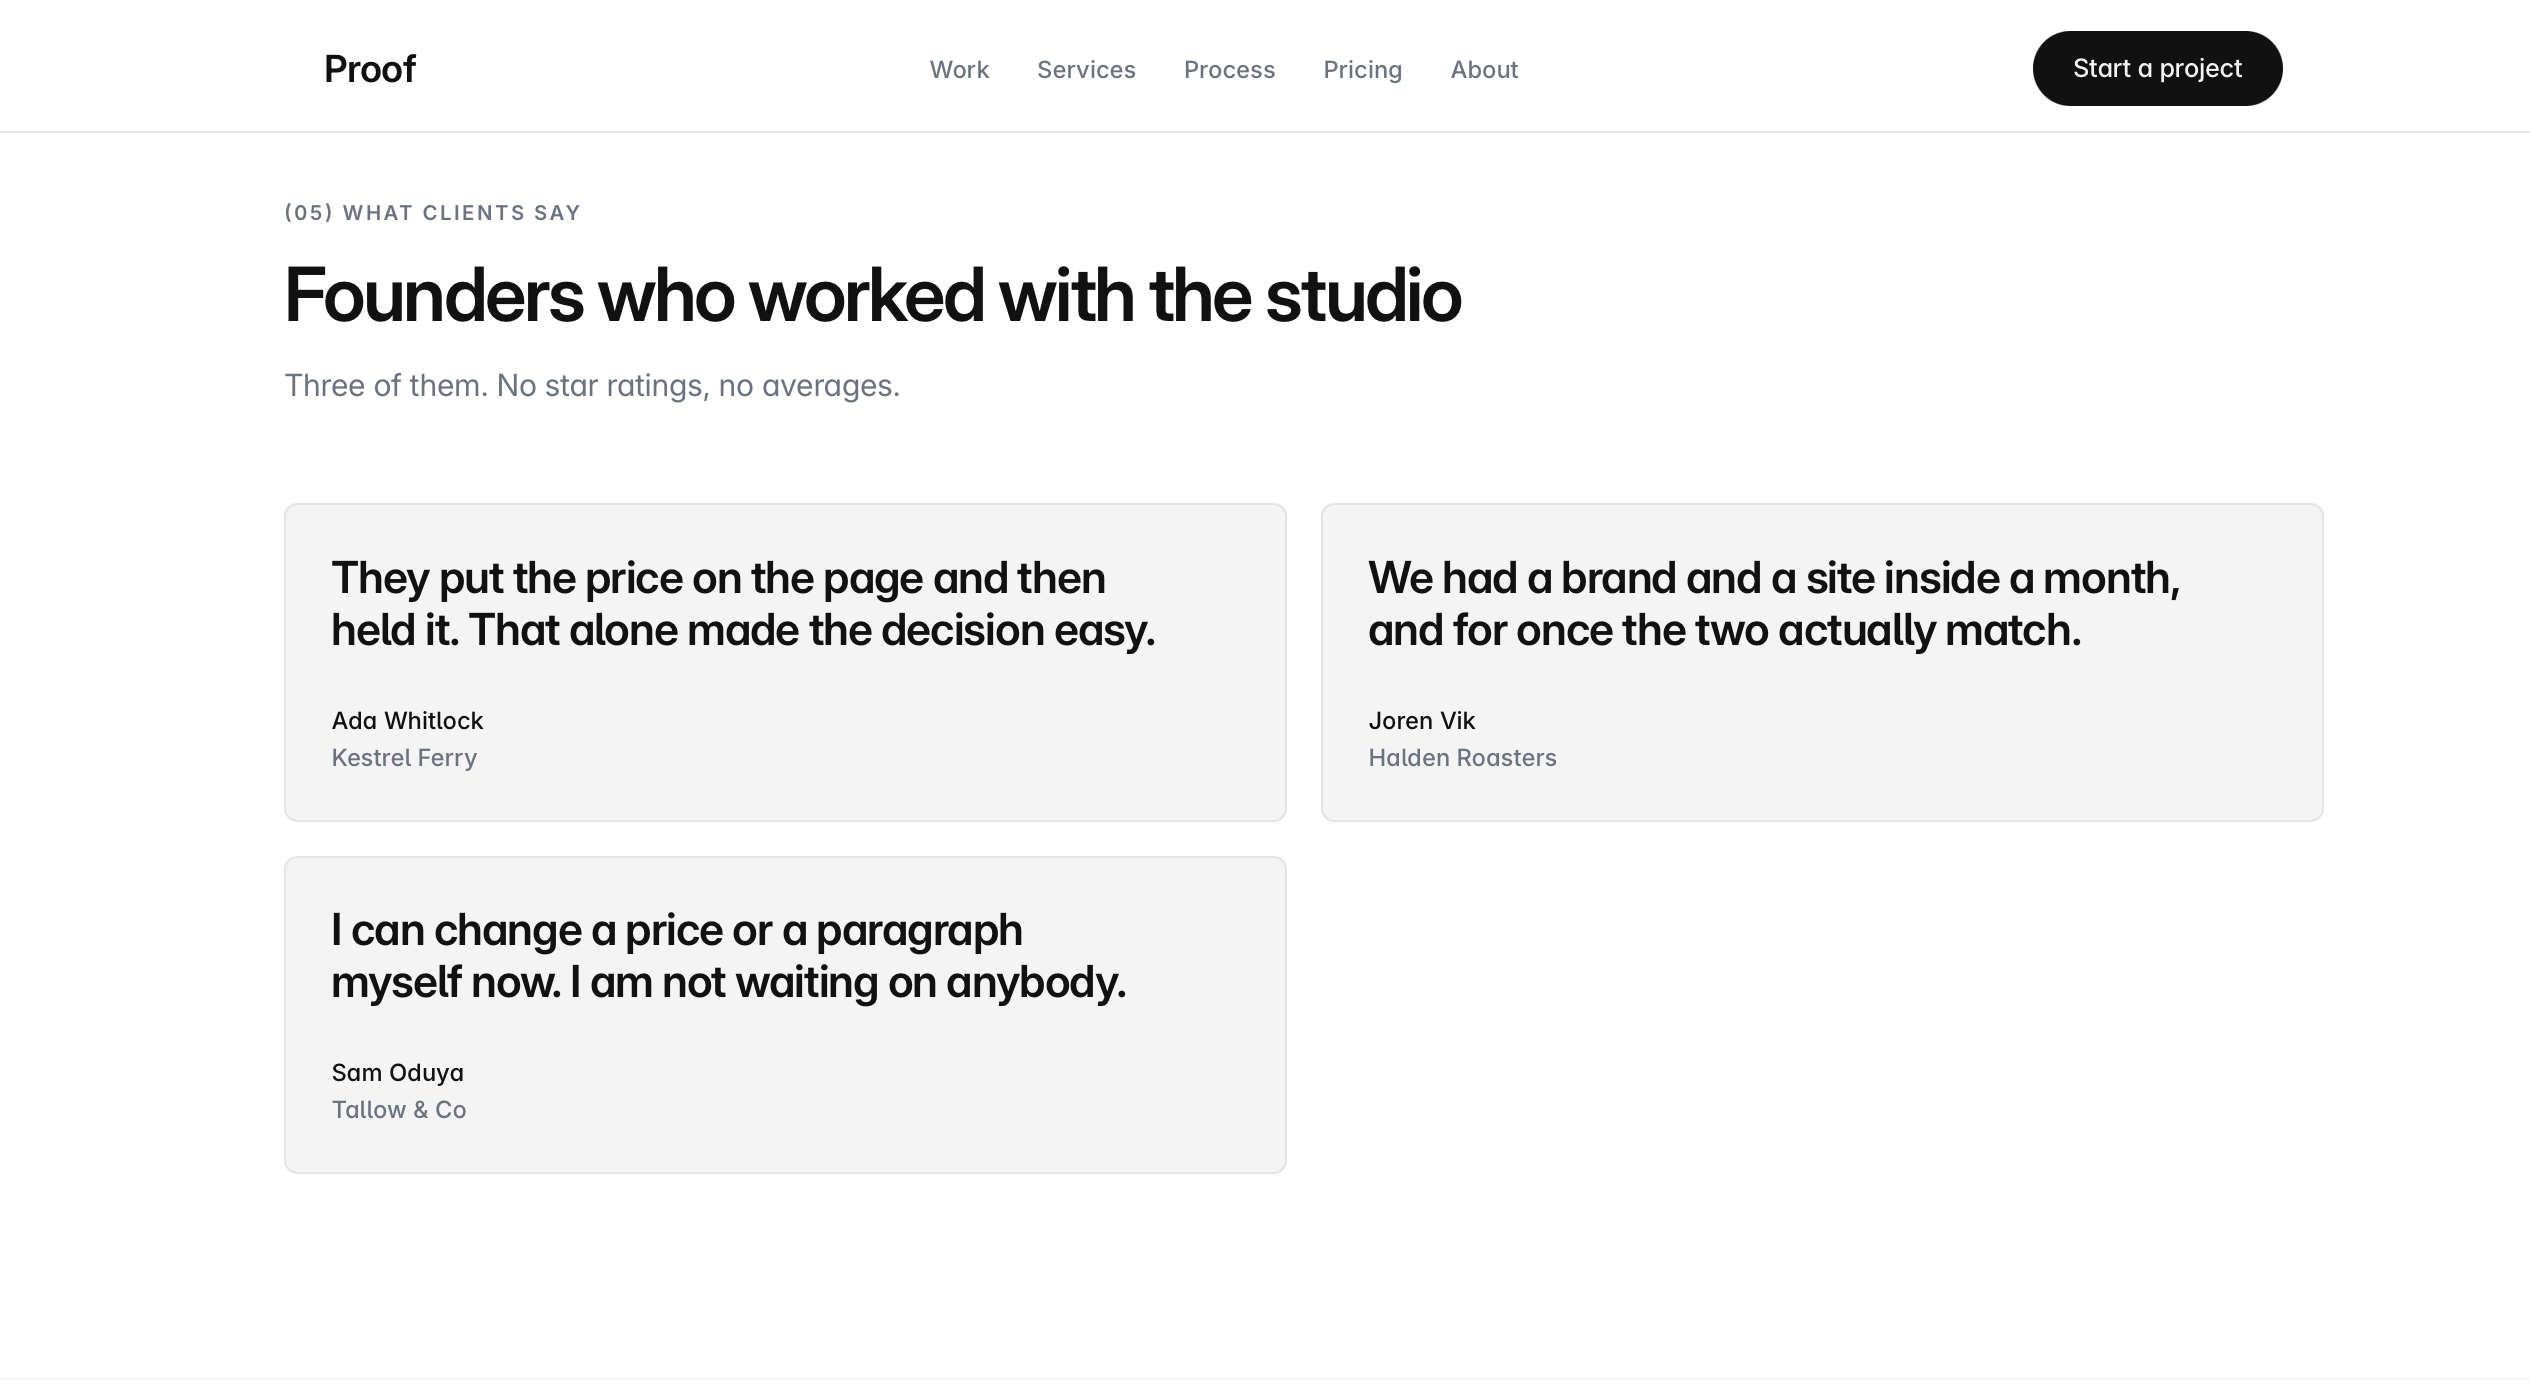The width and height of the screenshot is (2530, 1380).
Task: Select Pricing in the top nav
Action: pos(1362,70)
